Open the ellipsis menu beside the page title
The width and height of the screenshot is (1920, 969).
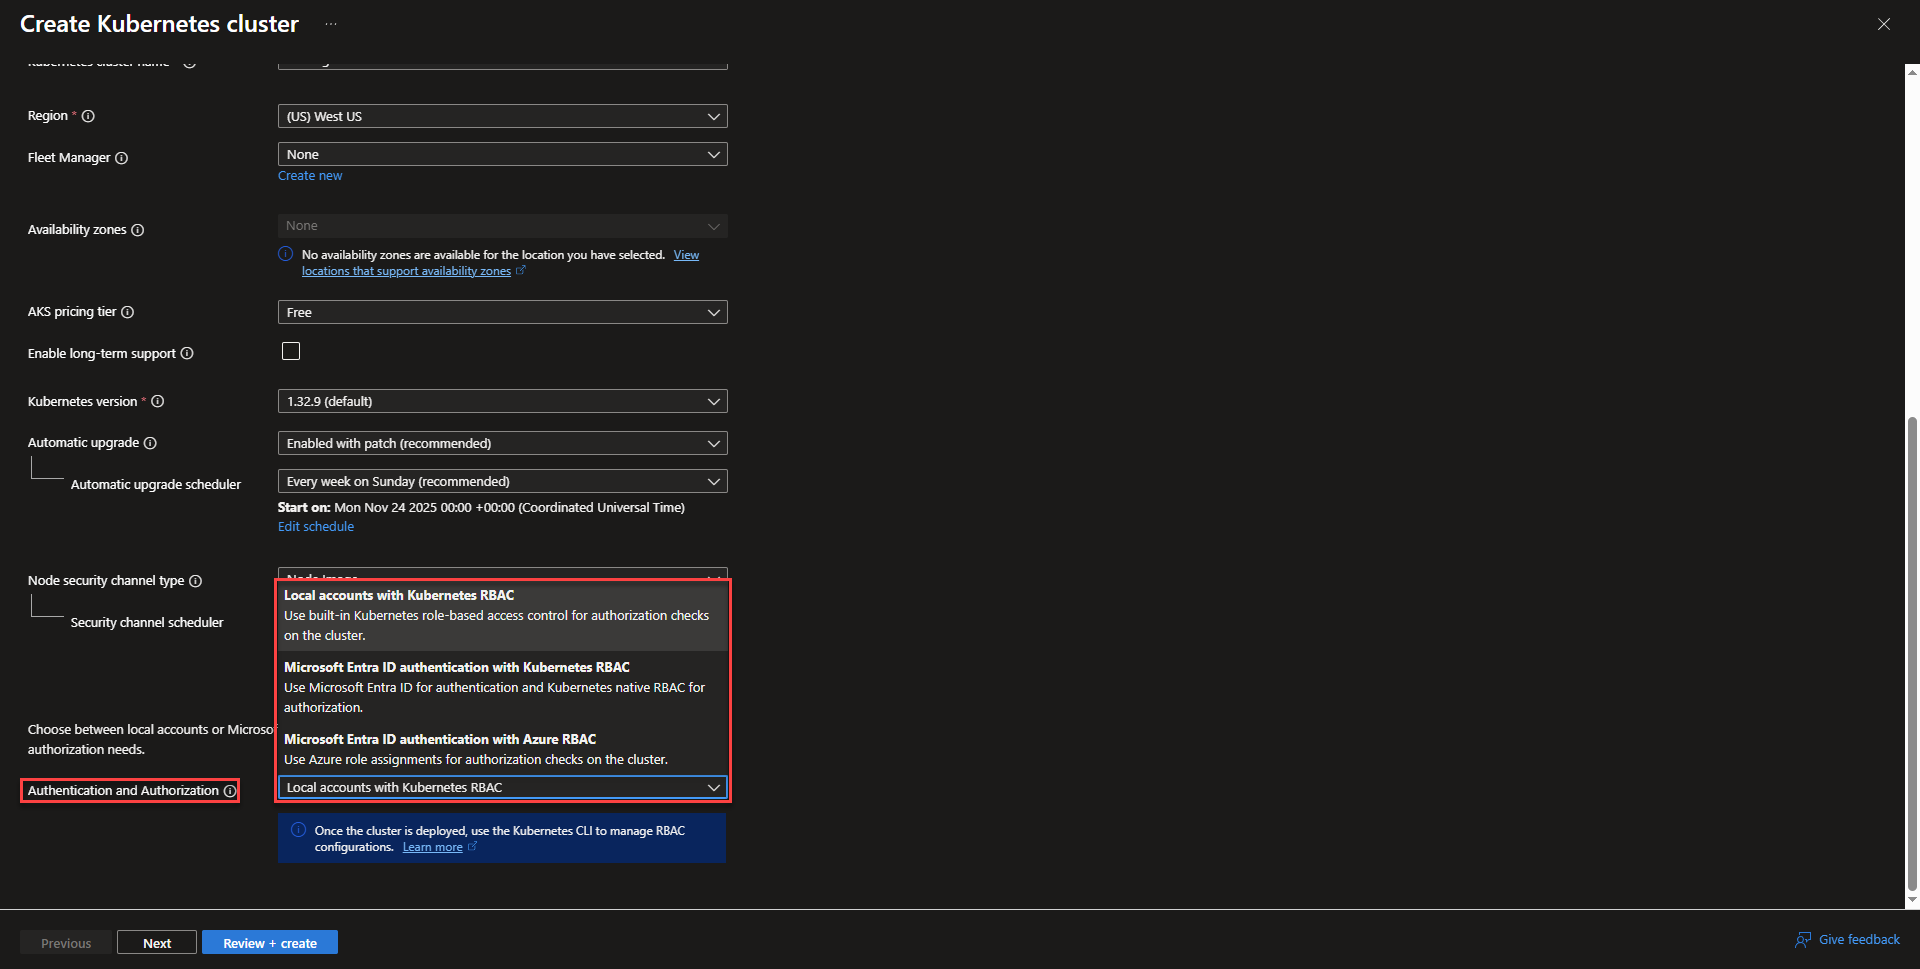pos(331,24)
